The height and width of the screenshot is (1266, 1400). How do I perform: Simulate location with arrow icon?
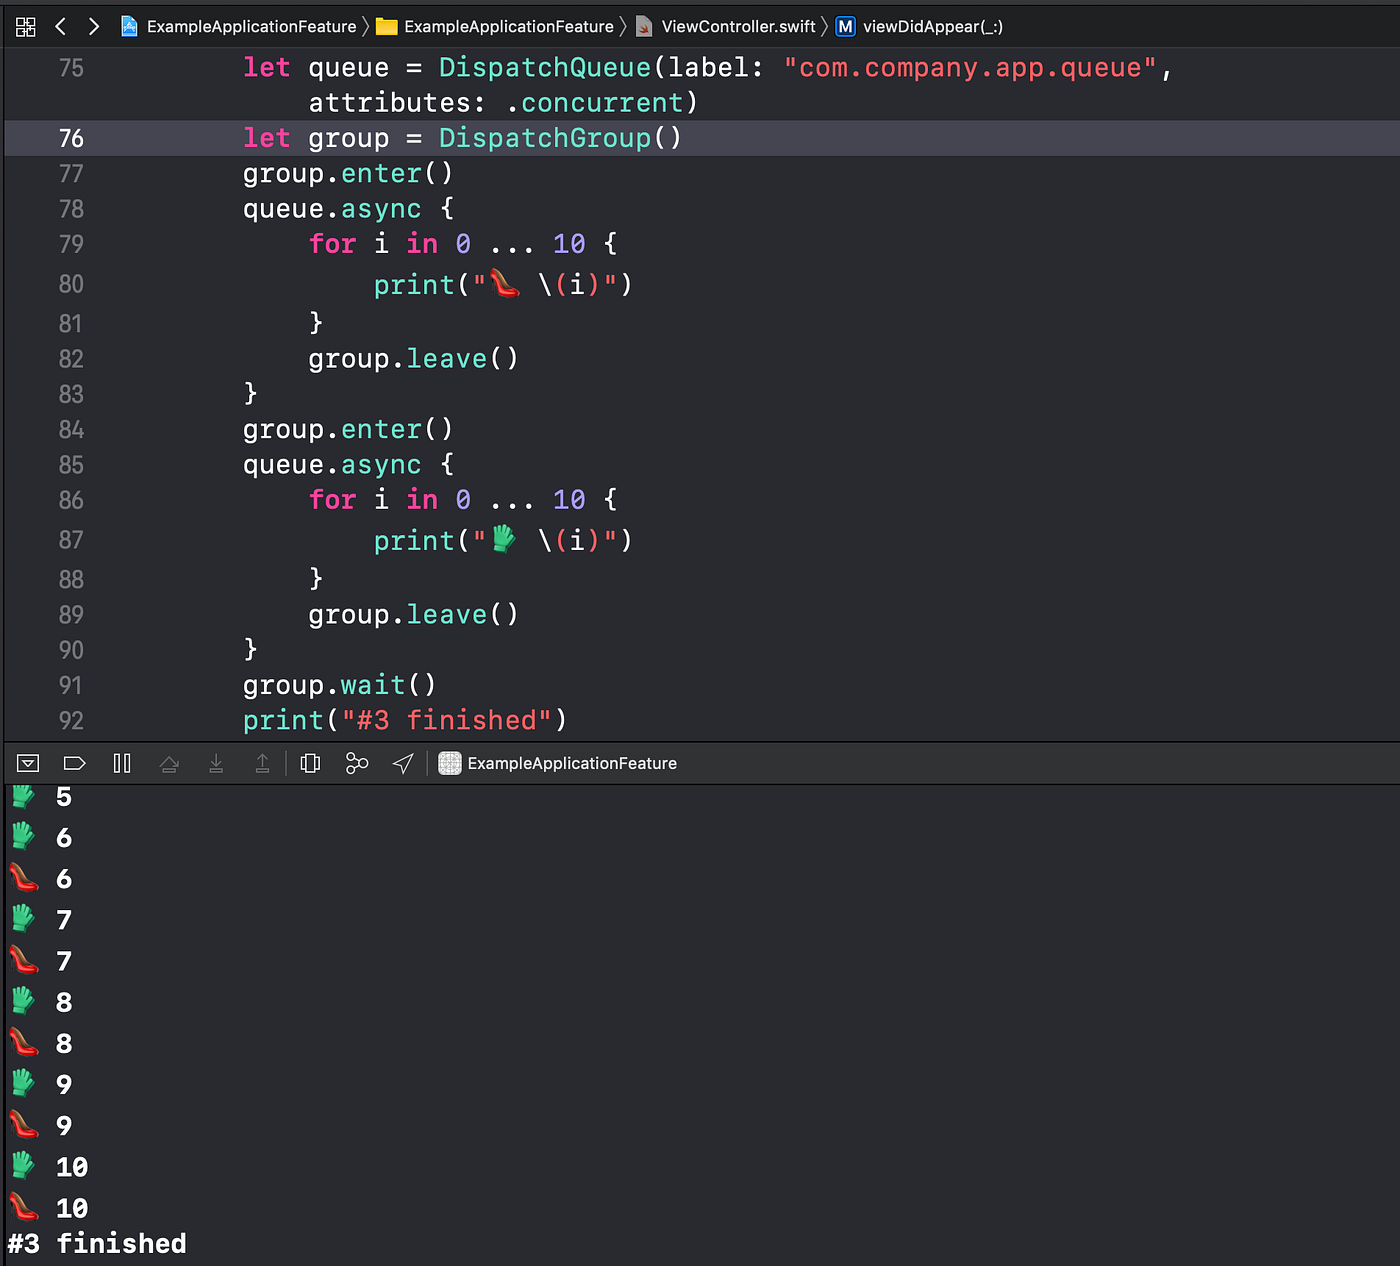(403, 763)
